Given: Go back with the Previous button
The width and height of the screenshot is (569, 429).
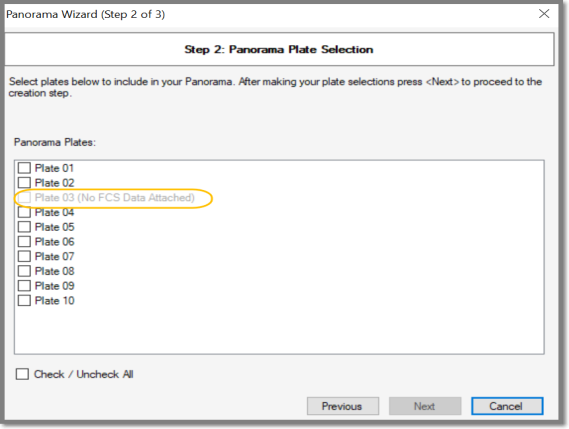Looking at the screenshot, I should 343,406.
